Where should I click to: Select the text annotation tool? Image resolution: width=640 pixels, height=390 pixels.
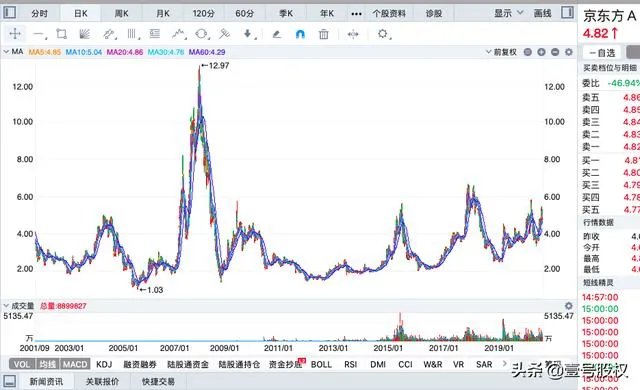[154, 34]
